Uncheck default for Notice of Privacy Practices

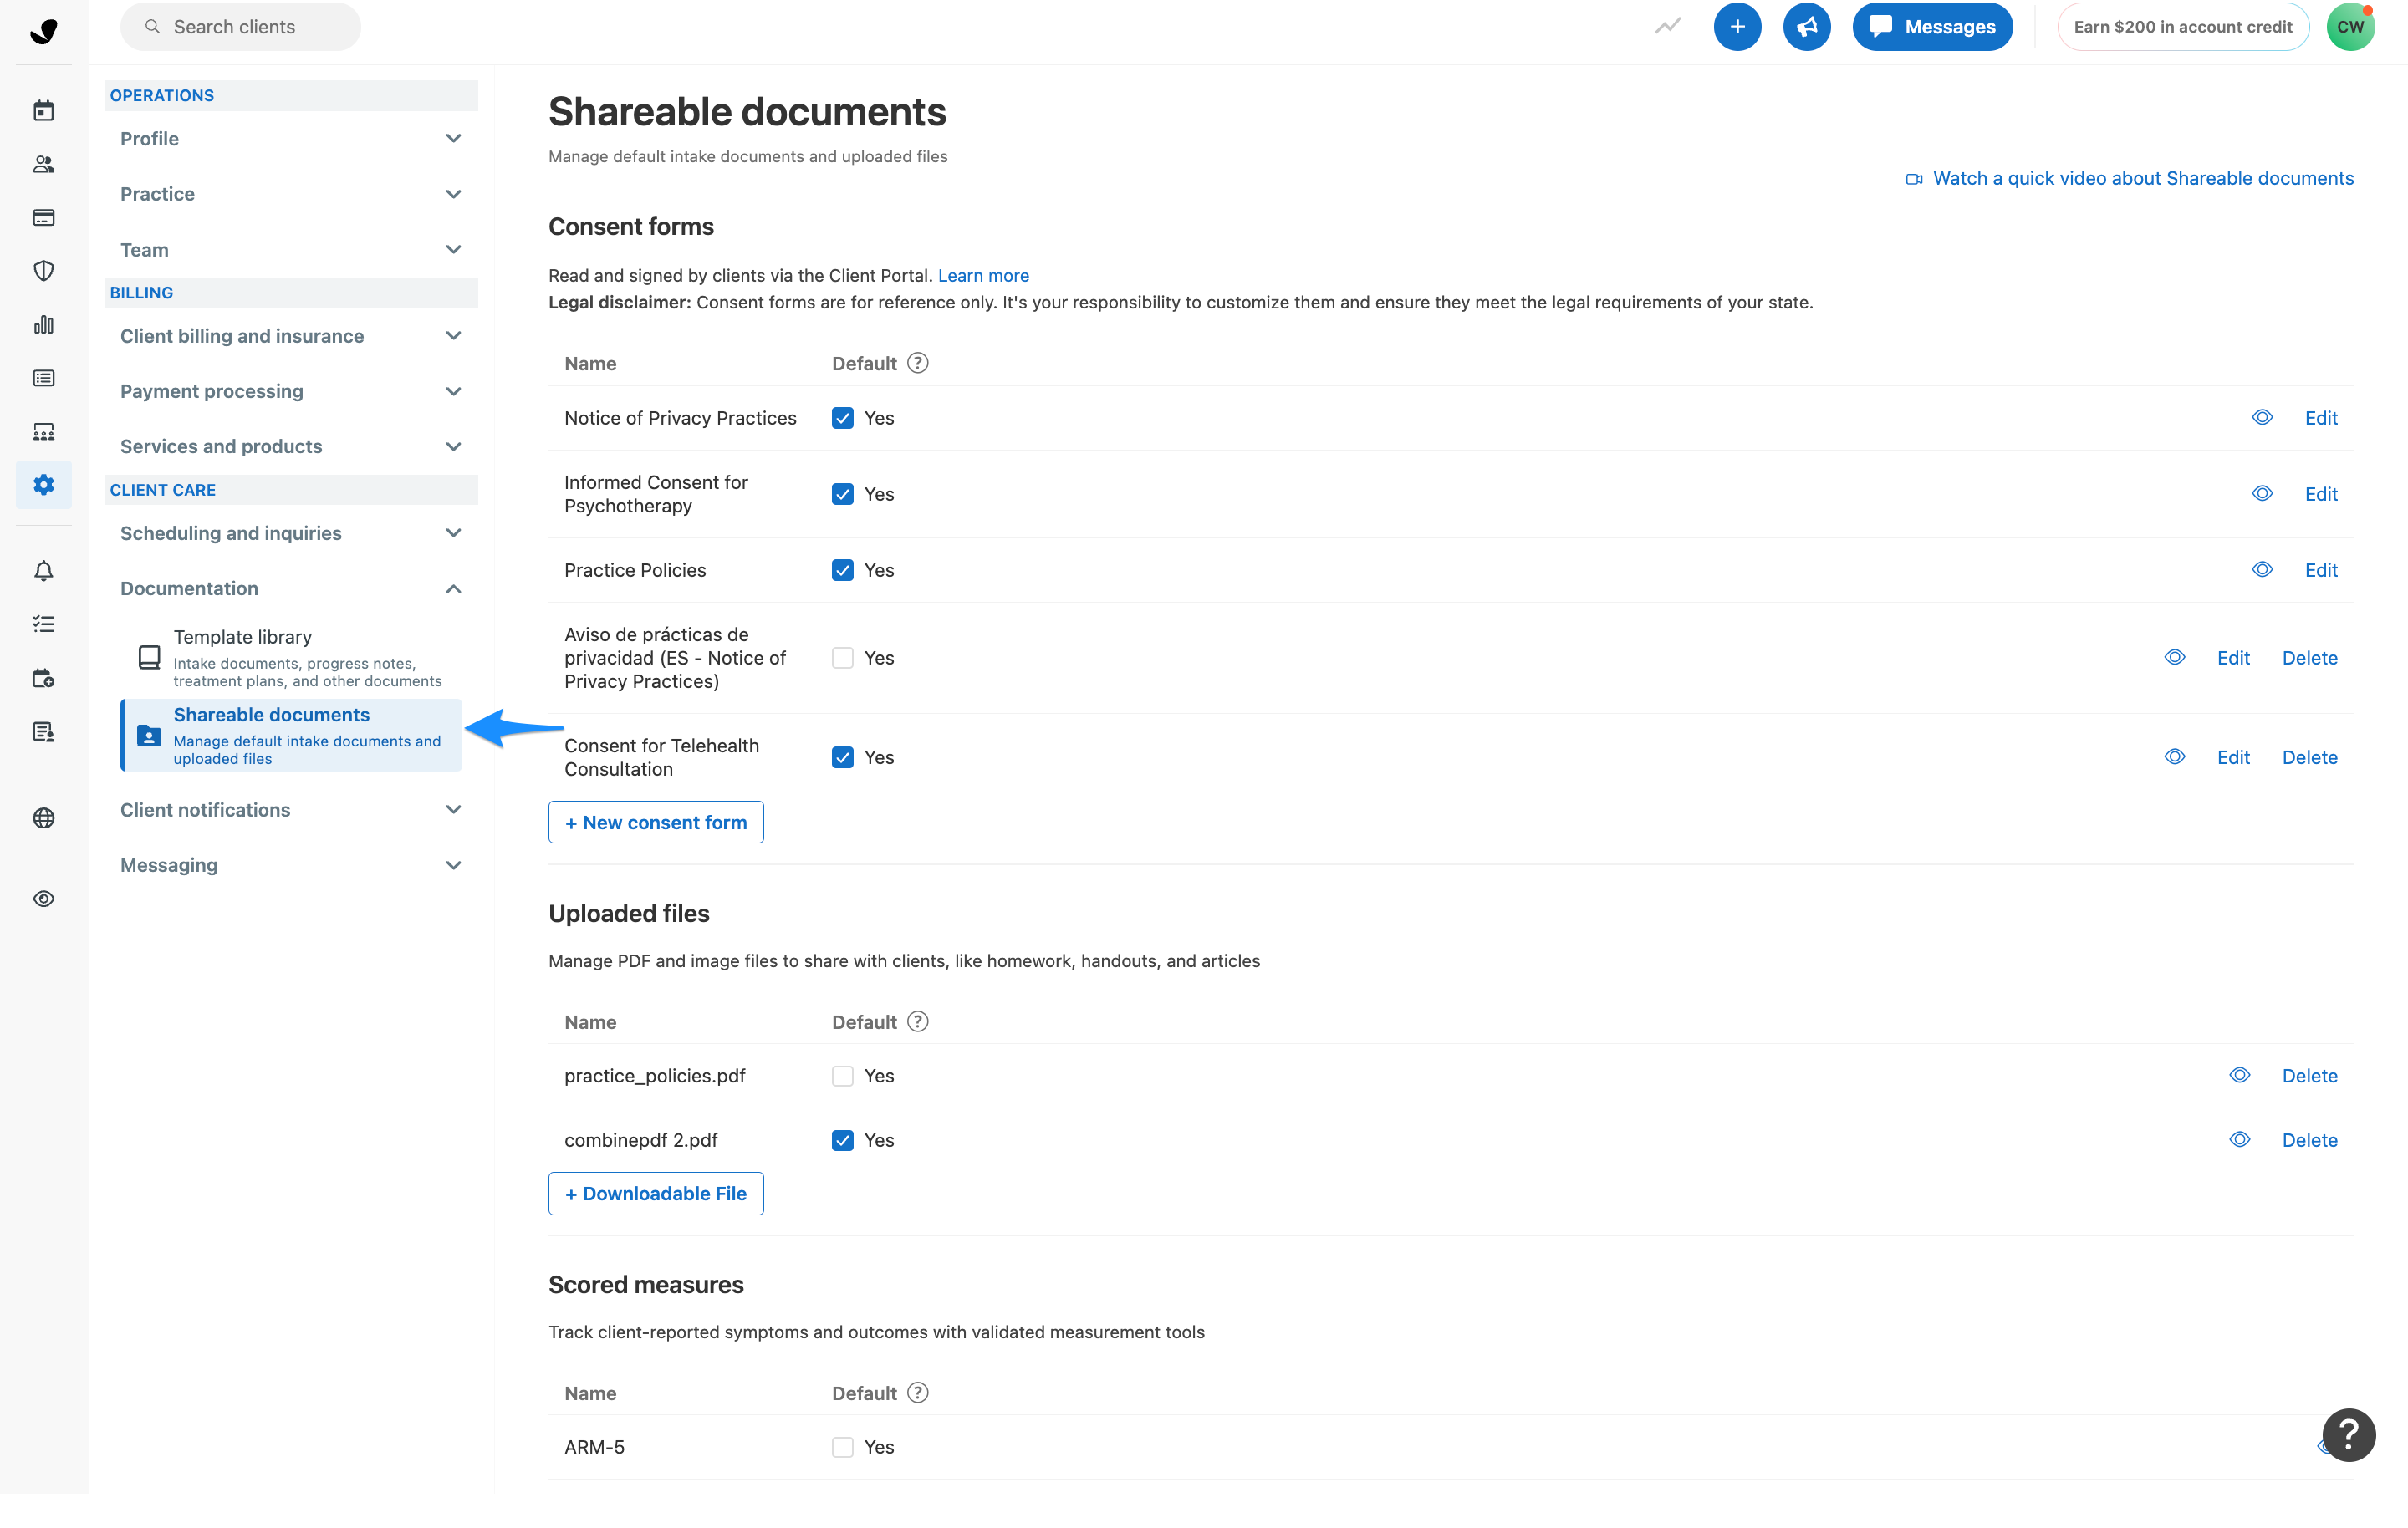coord(842,418)
